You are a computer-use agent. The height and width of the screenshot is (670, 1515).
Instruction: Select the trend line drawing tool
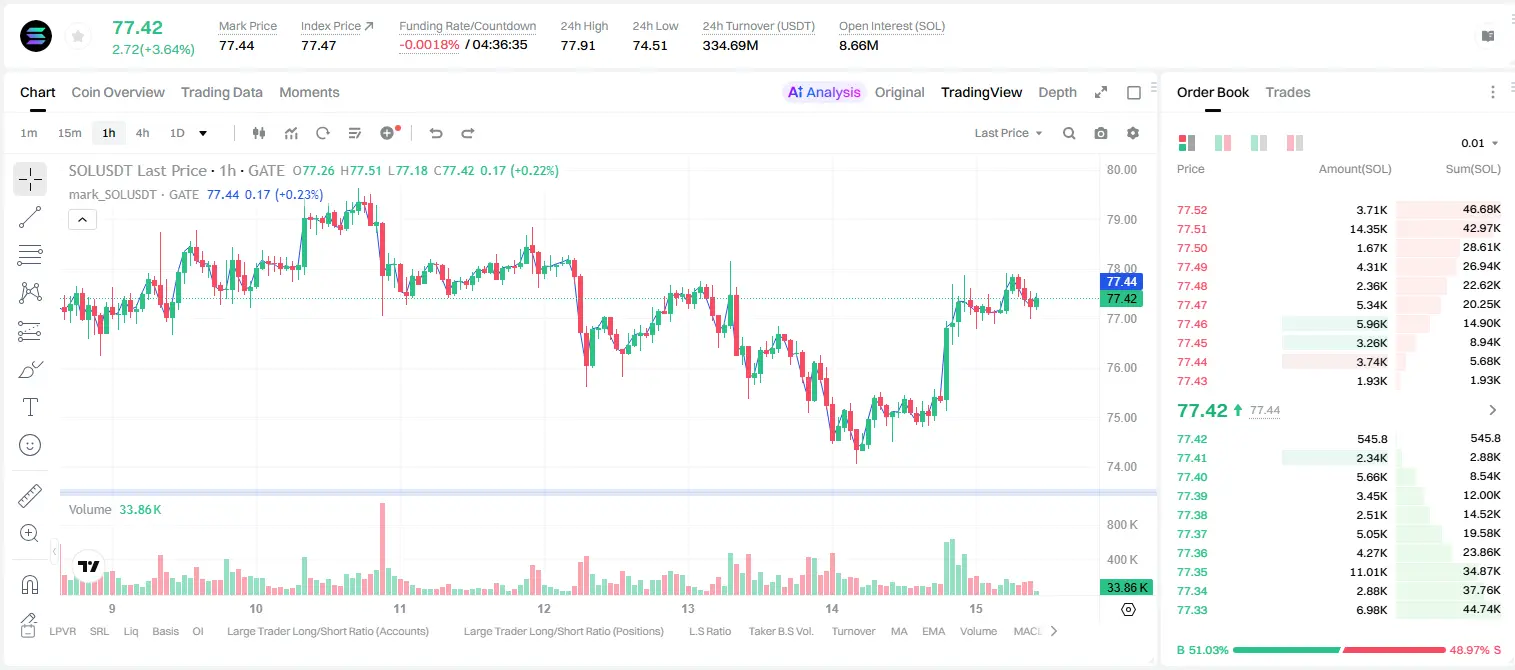point(30,217)
